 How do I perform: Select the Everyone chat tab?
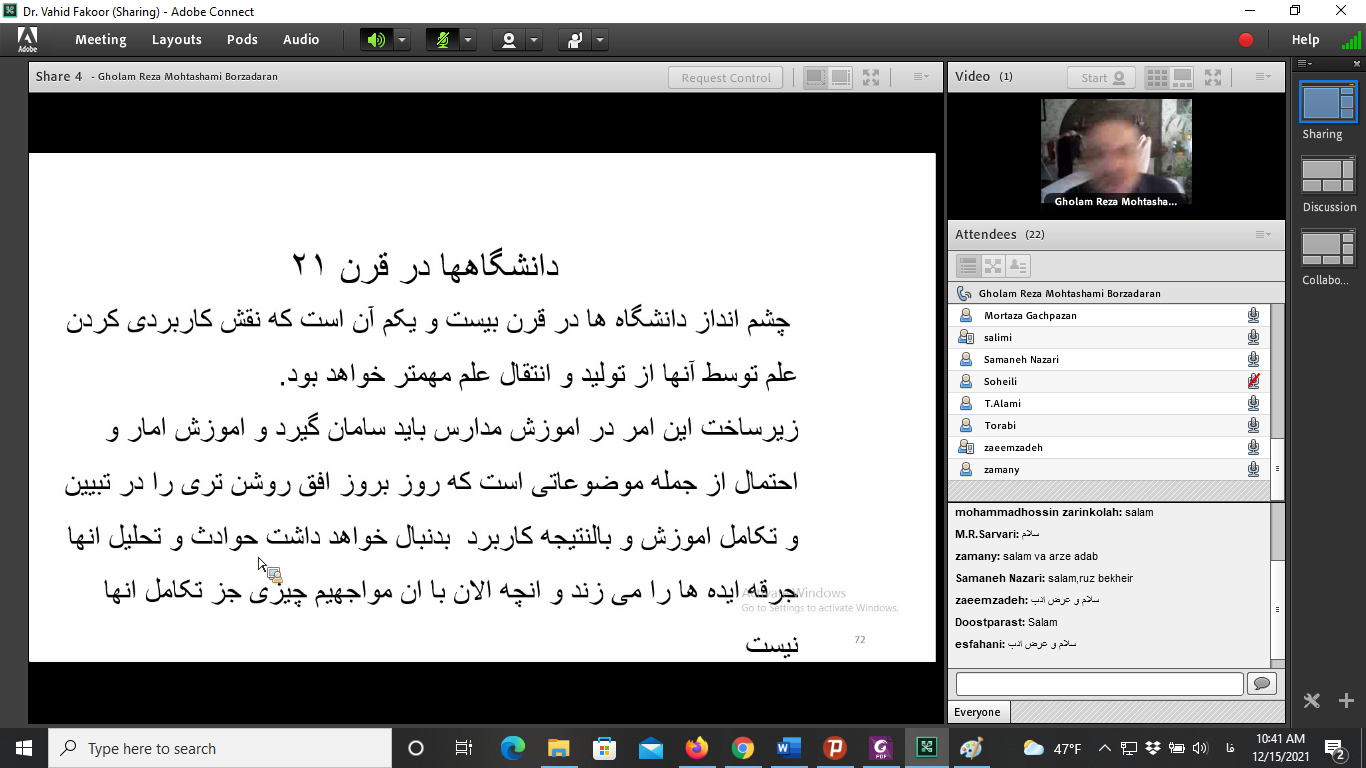click(977, 711)
